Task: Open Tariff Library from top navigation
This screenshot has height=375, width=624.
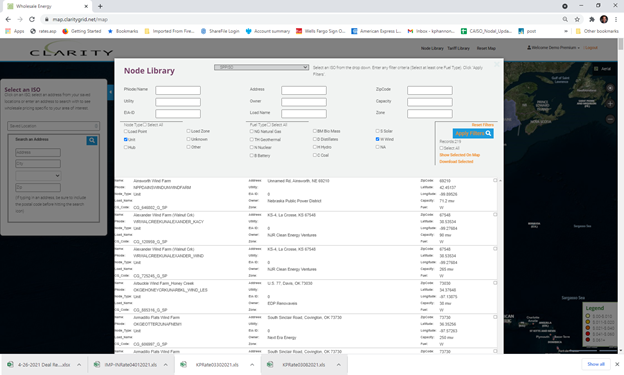Action: (x=458, y=48)
